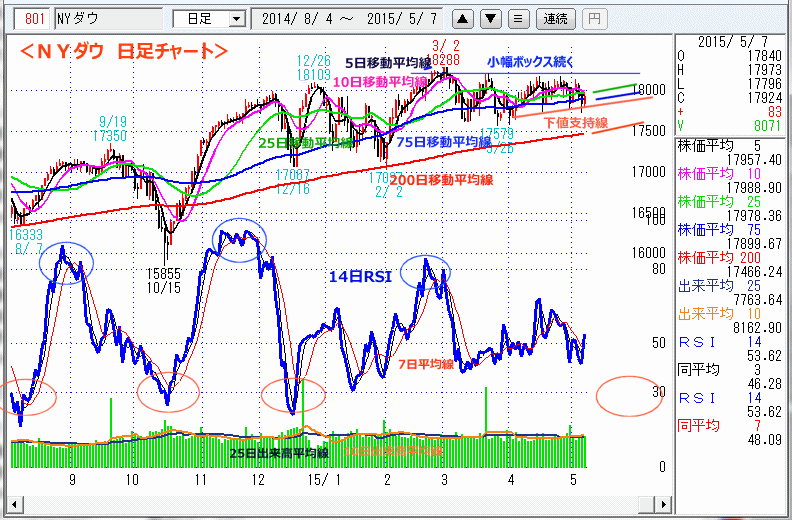Screen dimensions: 792x520
Task: Click the 14日RSI label
Action: [361, 277]
